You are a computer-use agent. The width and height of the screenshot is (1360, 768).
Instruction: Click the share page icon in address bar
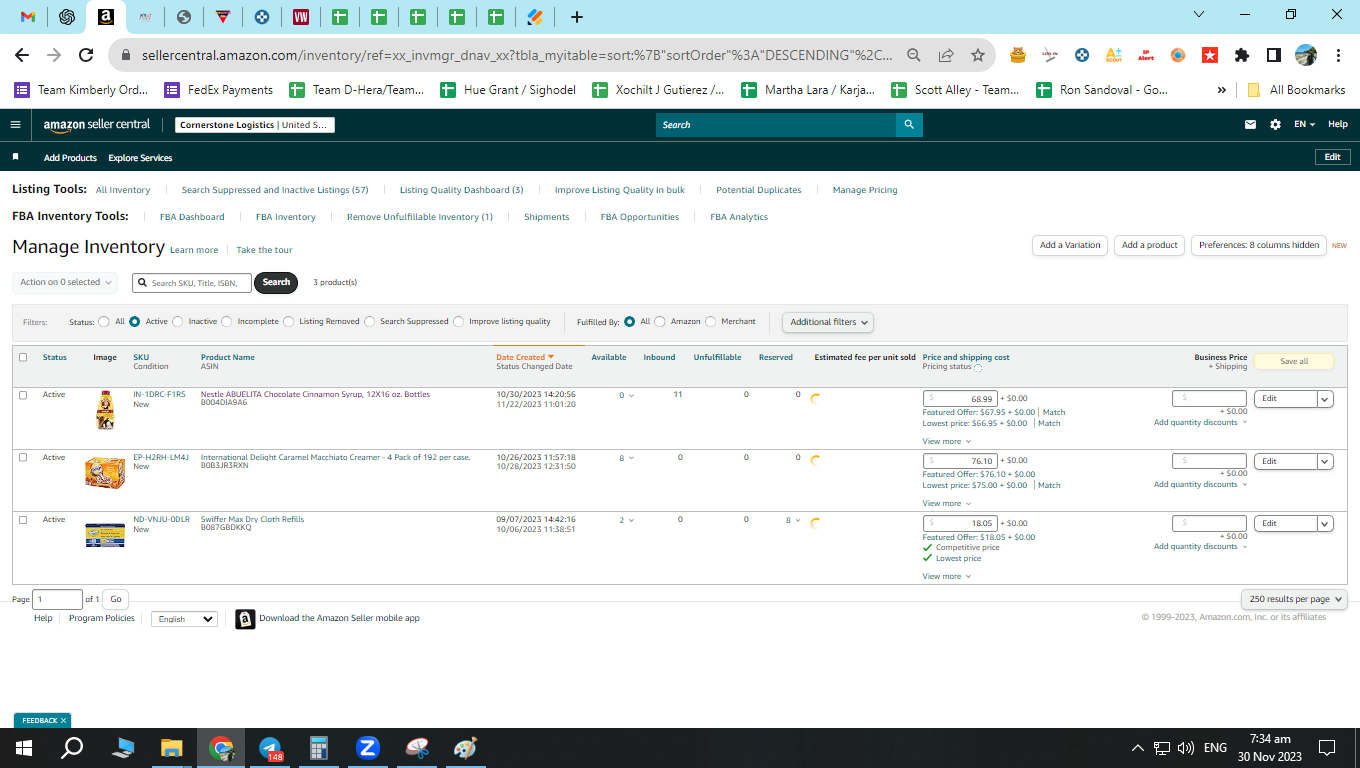(x=946, y=55)
